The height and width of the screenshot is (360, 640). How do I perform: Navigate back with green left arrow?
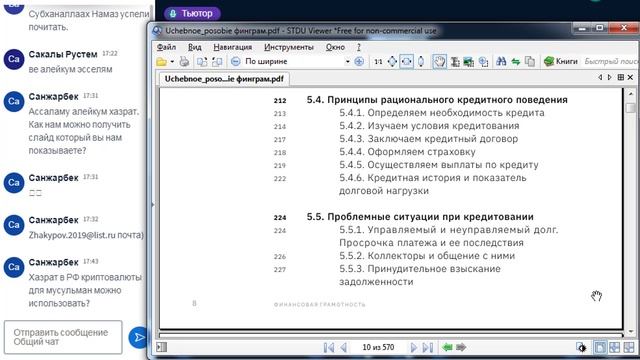[447, 347]
